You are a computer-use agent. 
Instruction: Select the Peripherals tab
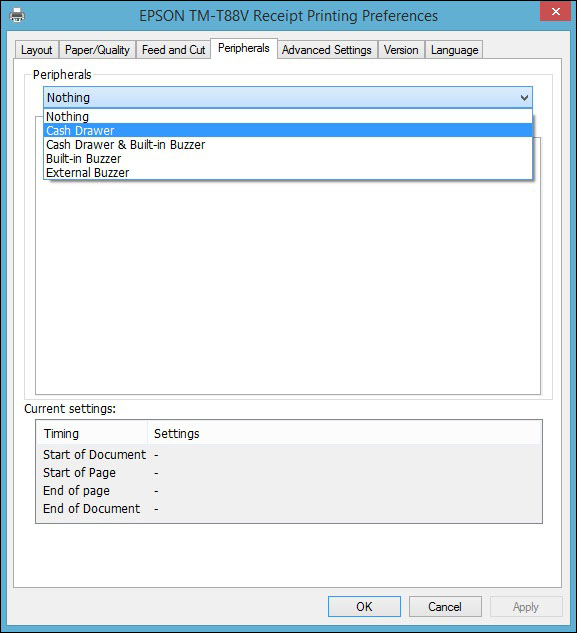(x=244, y=48)
